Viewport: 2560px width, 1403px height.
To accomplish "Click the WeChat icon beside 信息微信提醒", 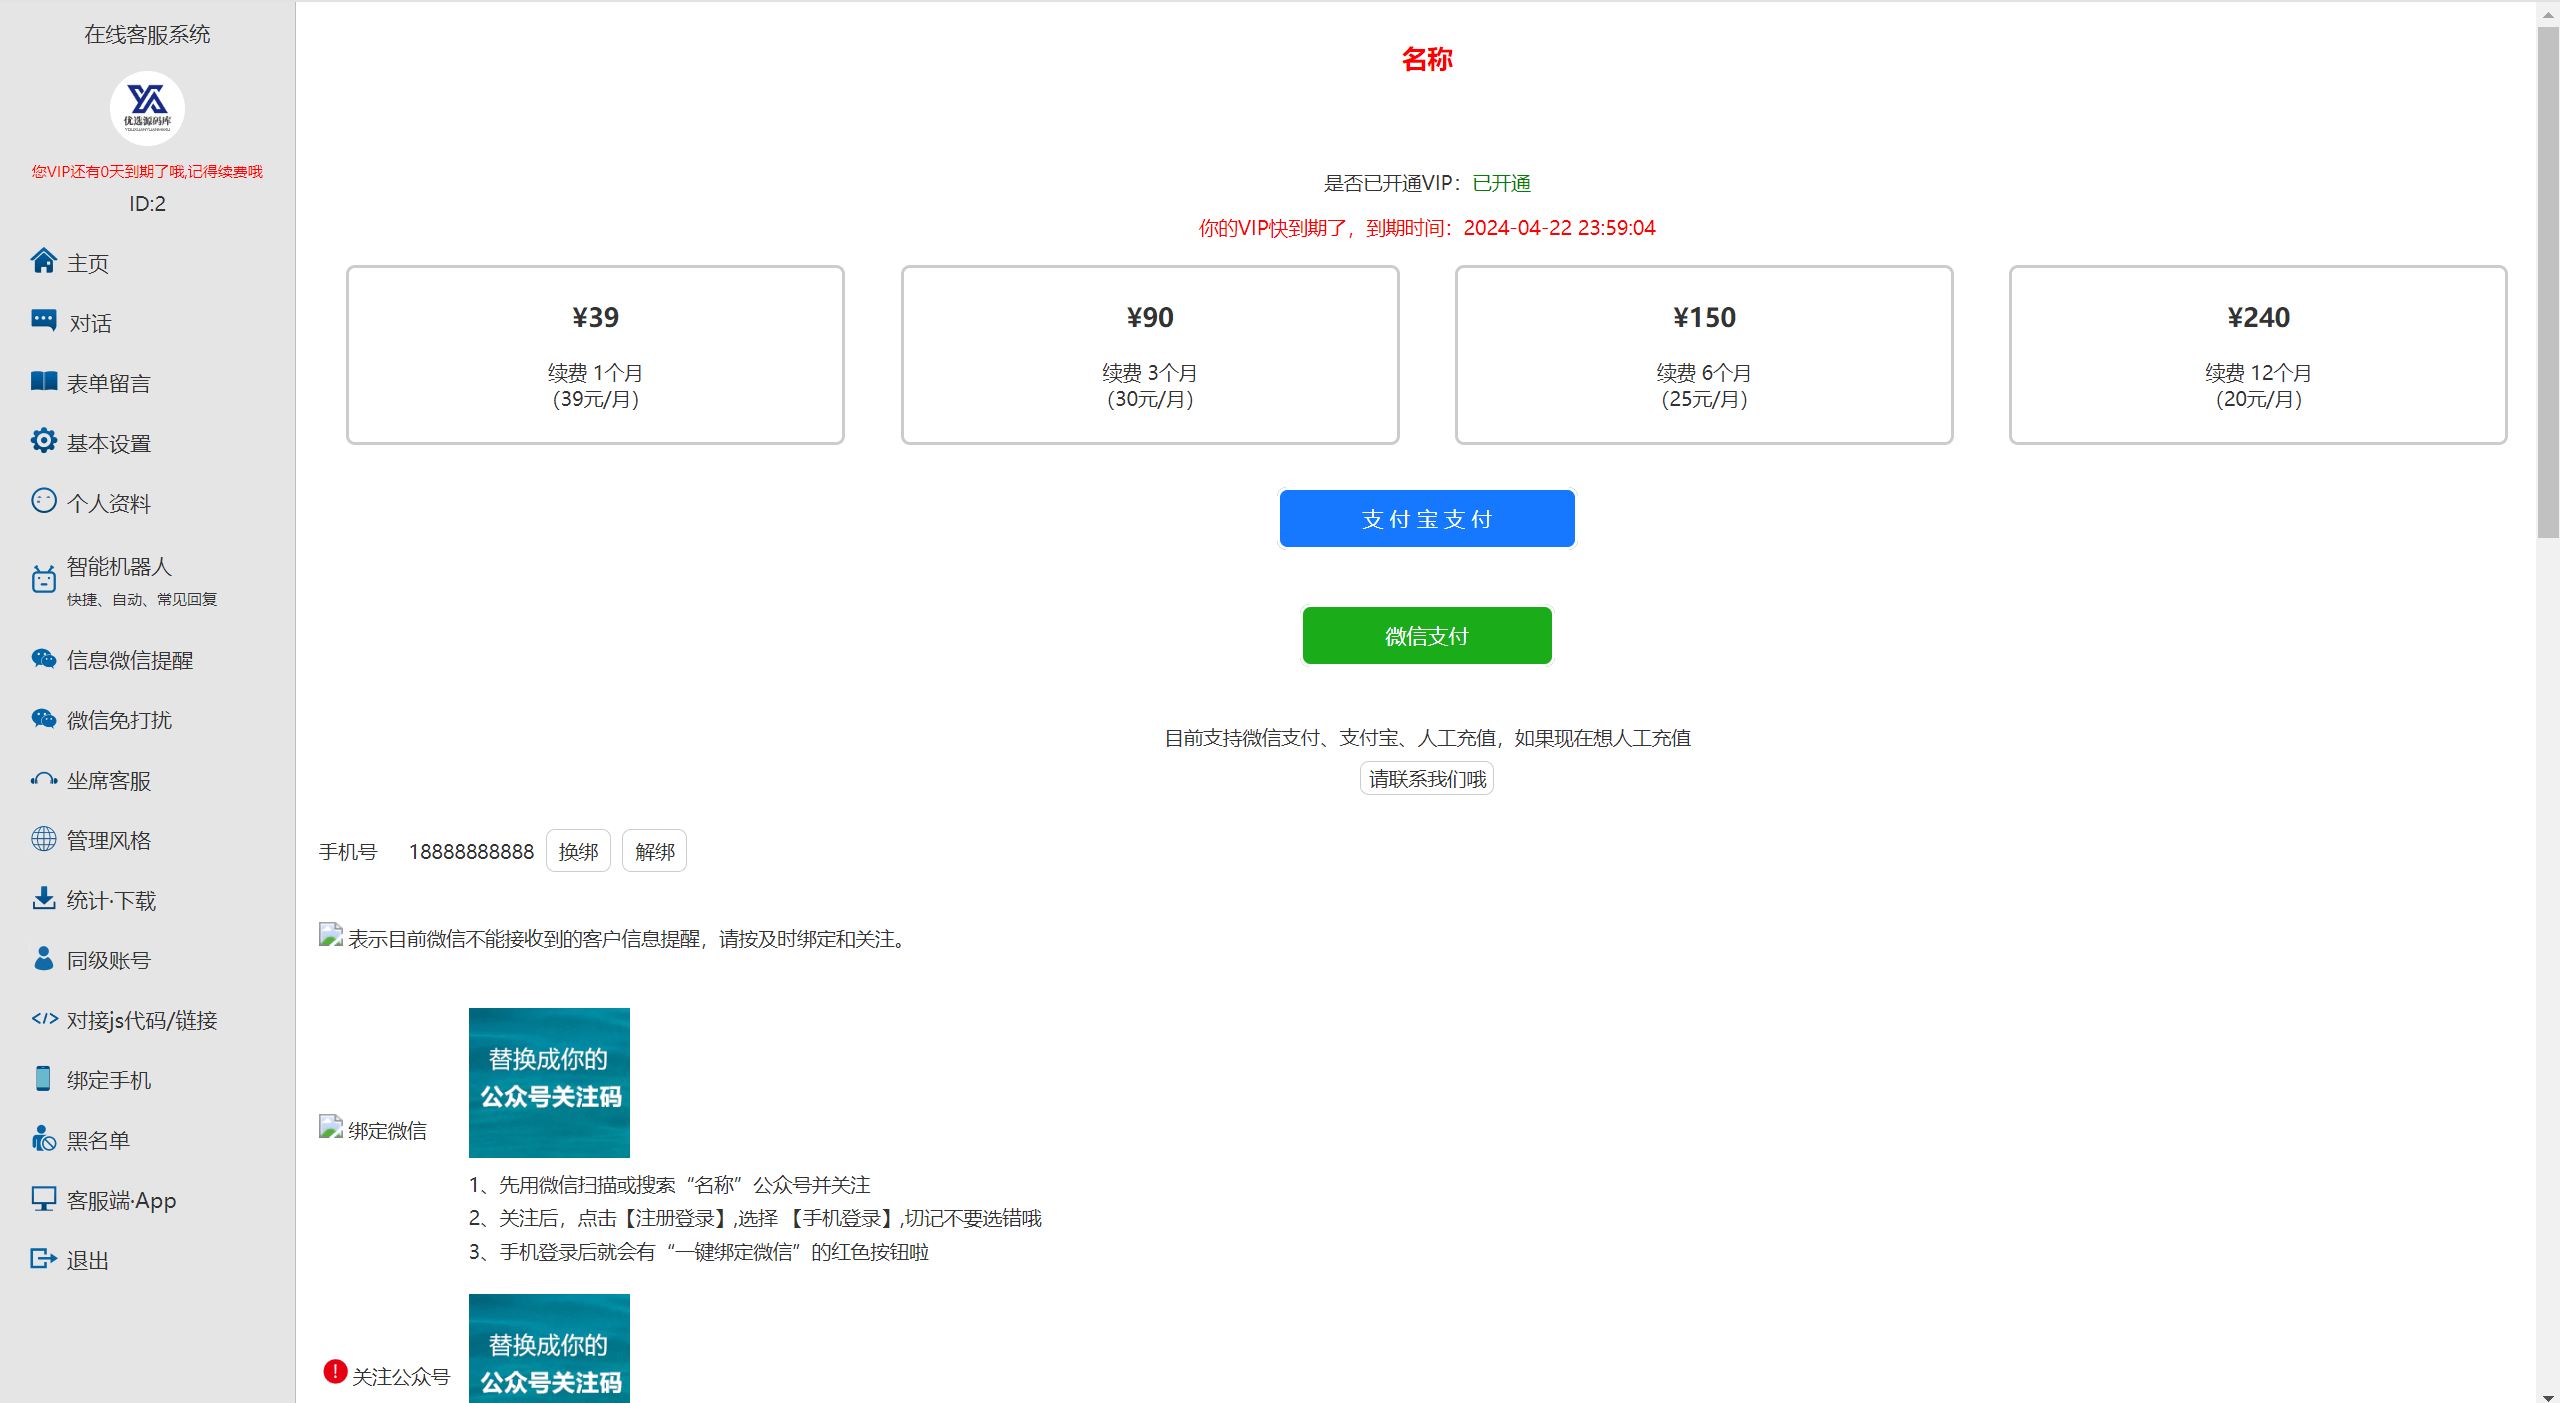I will [43, 658].
